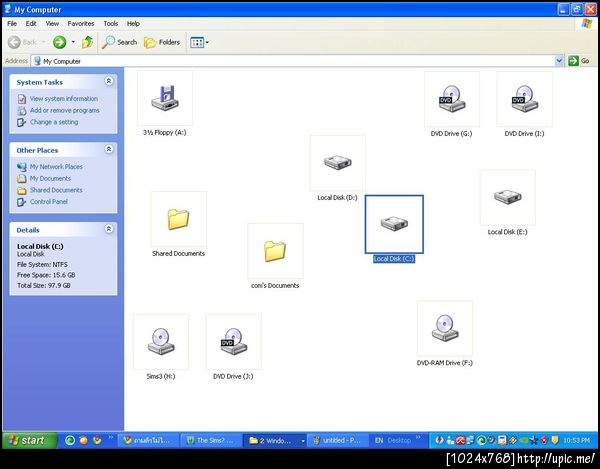Click Free Space: 15.6 GB in Details
The height and width of the screenshot is (469, 600).
(46, 275)
